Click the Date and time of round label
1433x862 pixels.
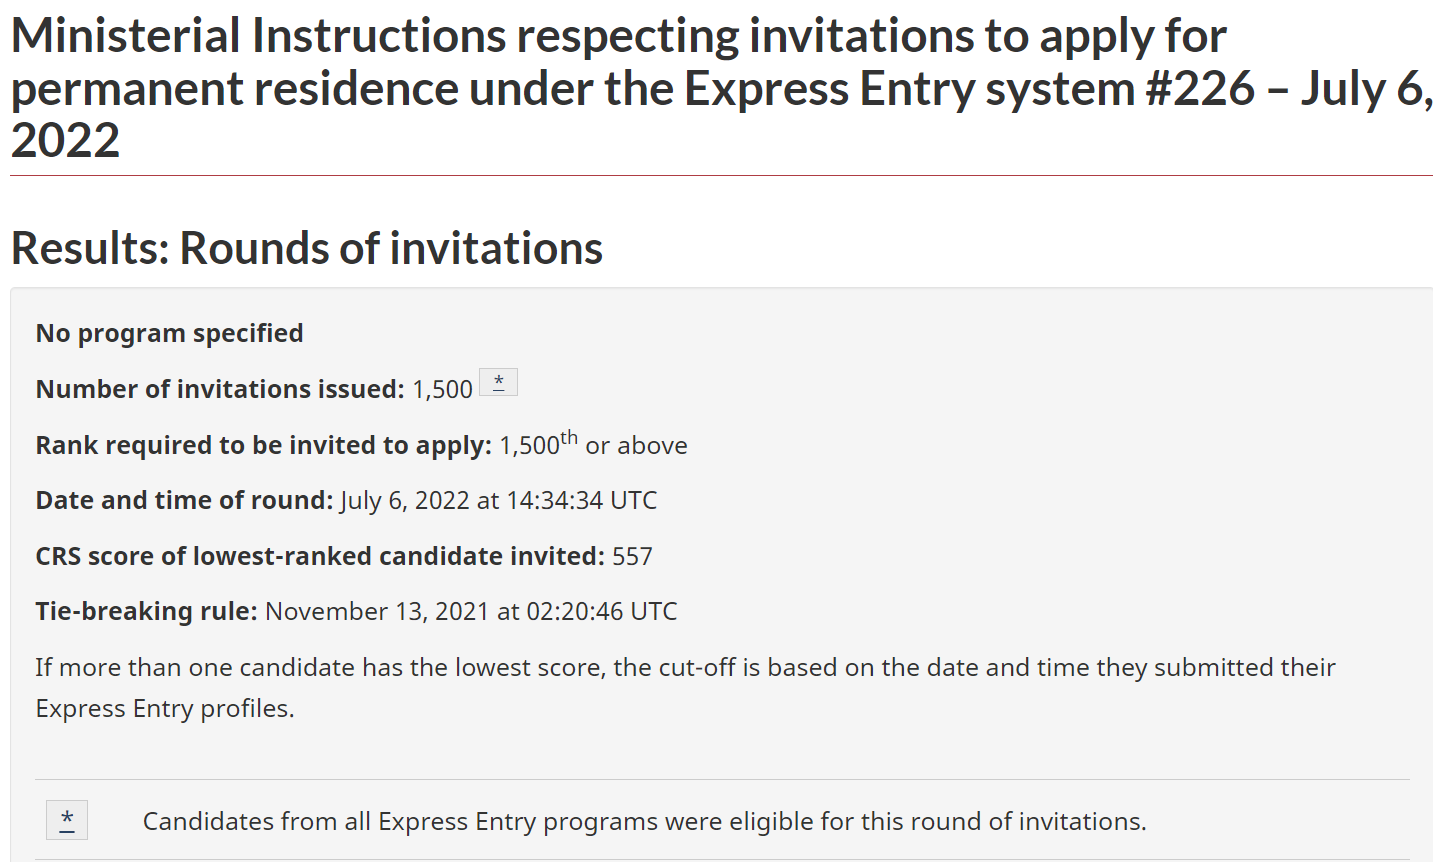coord(184,500)
